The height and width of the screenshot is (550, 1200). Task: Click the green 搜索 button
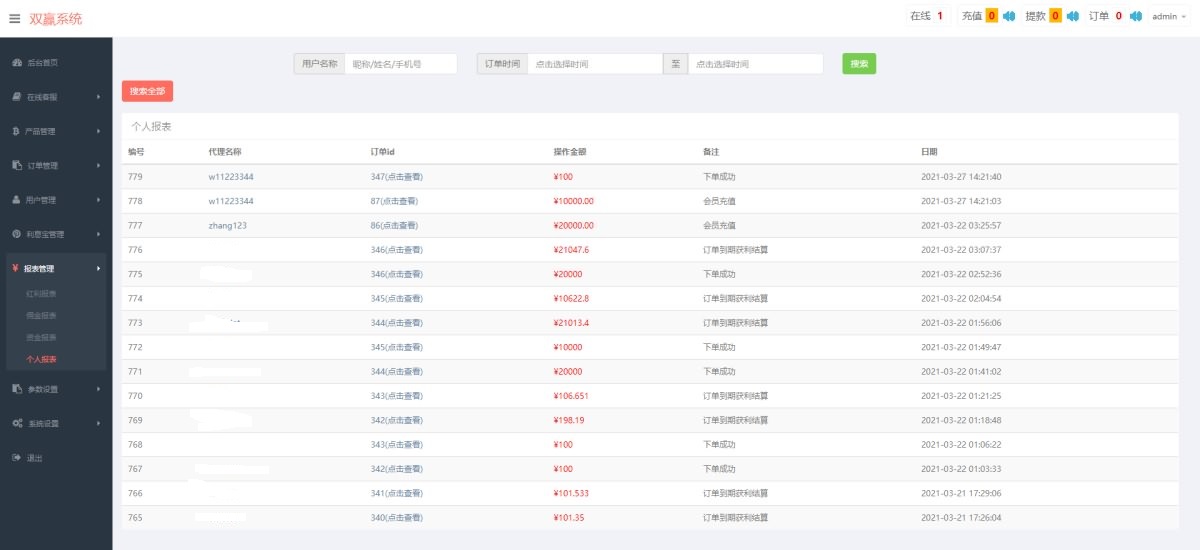859,63
